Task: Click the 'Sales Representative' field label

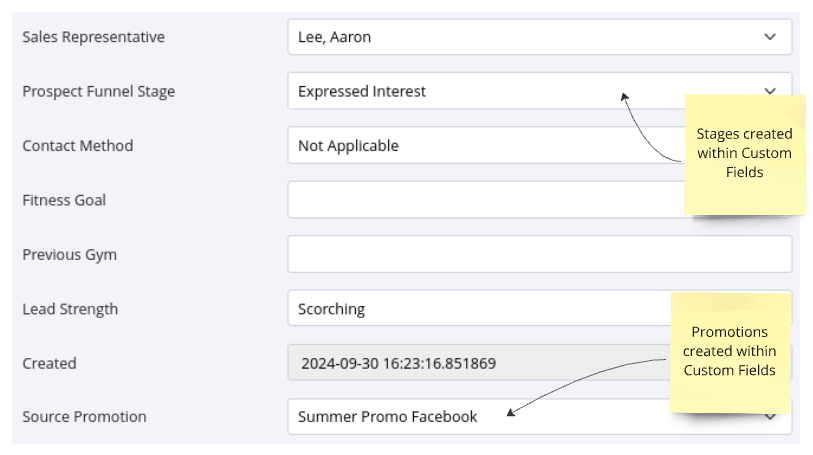Action: point(93,37)
